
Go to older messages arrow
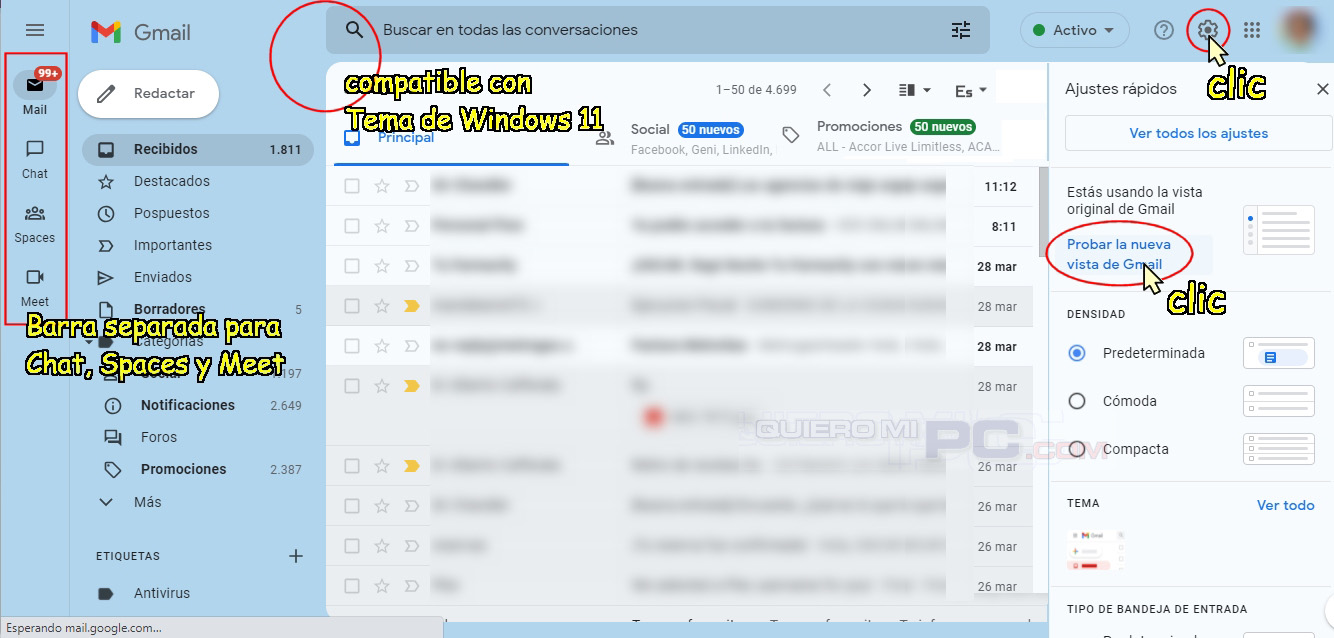(867, 90)
